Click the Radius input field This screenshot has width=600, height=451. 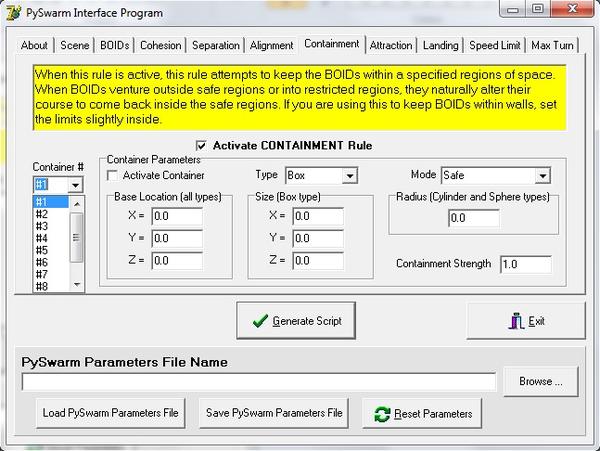coord(474,218)
